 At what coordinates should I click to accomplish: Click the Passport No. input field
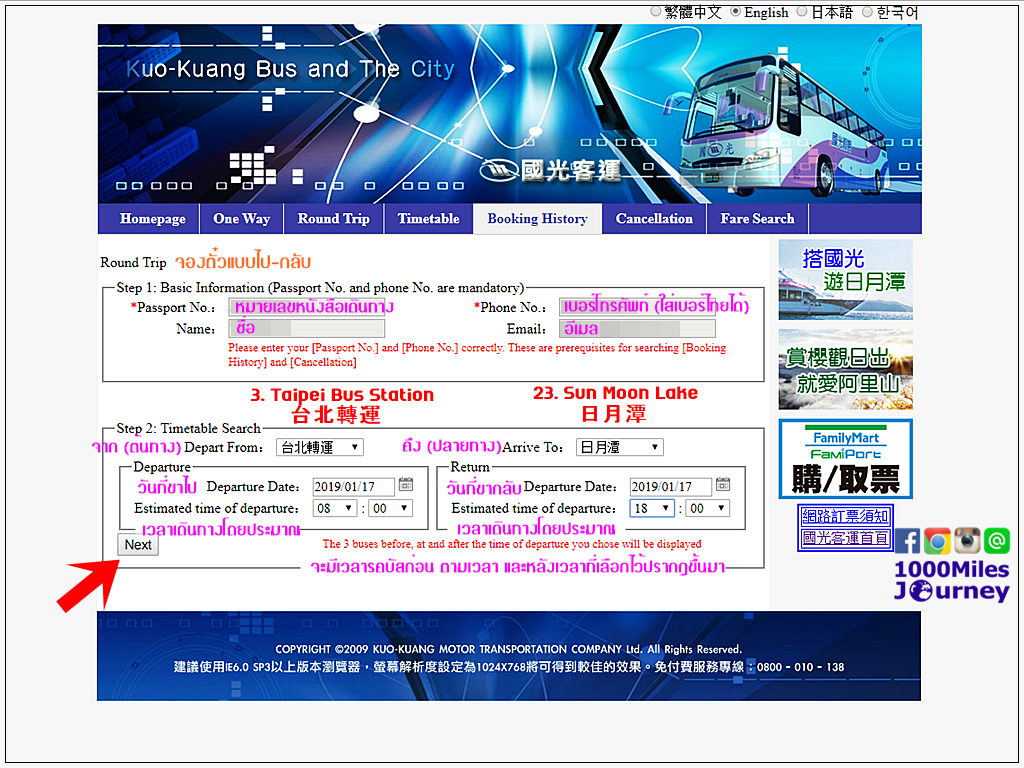point(306,307)
